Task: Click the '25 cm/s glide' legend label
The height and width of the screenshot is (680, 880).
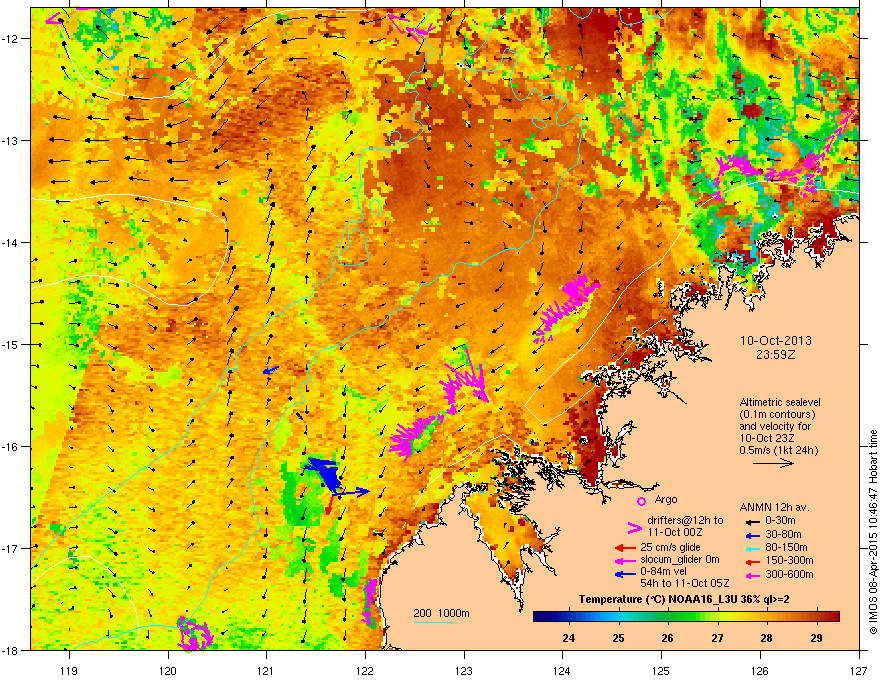Action: tap(670, 547)
